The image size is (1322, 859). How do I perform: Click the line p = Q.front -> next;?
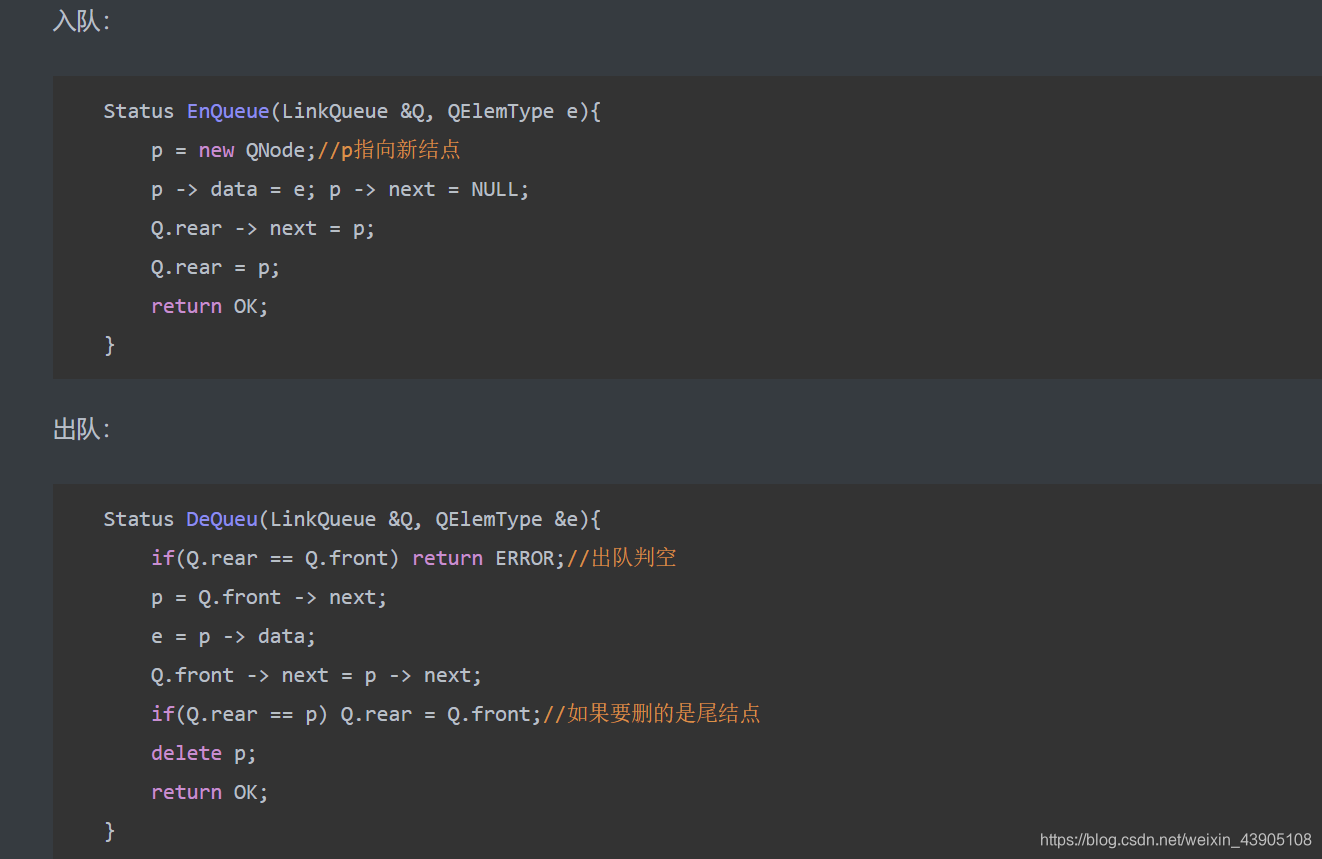click(269, 597)
